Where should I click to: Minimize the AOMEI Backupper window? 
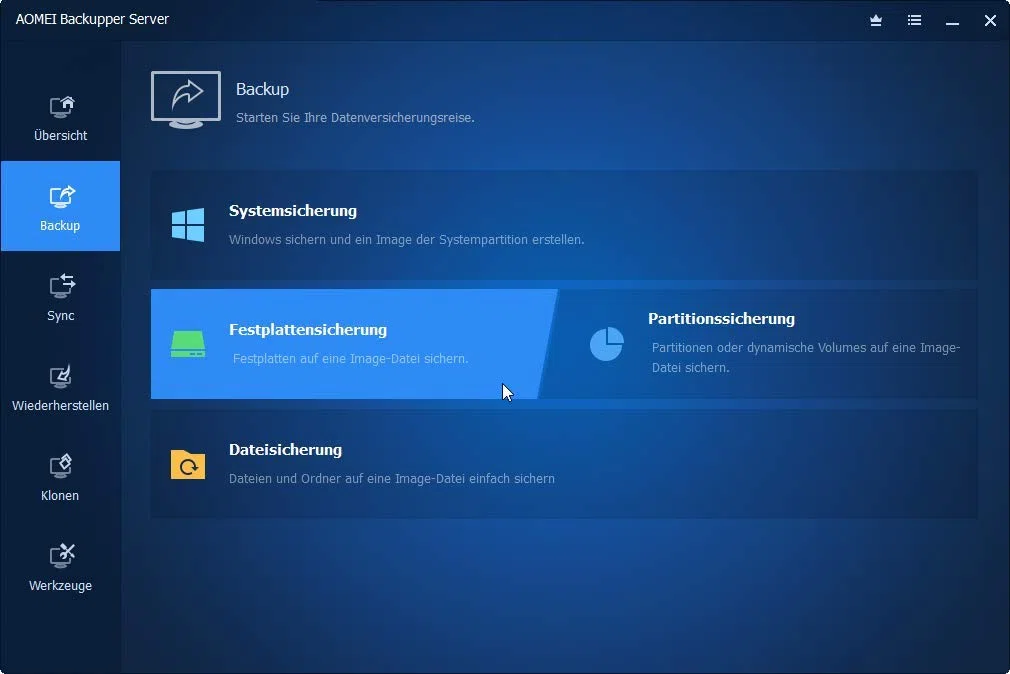pos(952,21)
